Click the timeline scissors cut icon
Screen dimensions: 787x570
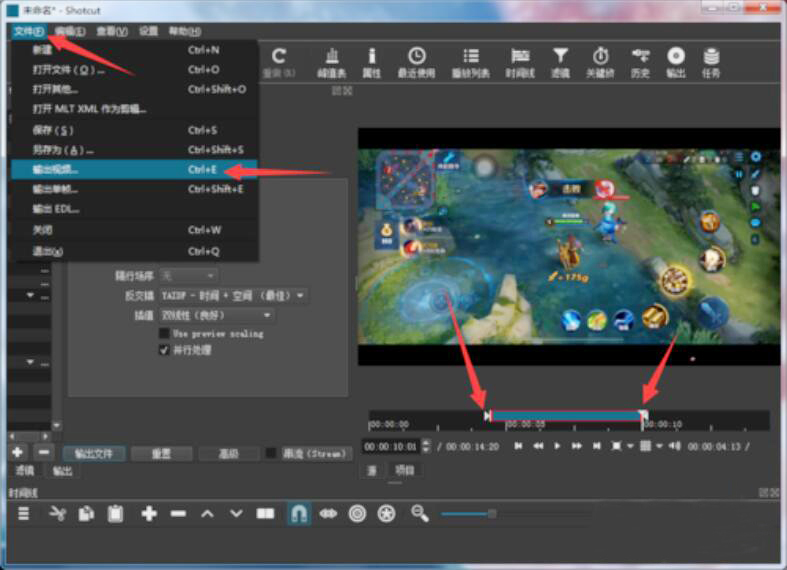point(57,513)
